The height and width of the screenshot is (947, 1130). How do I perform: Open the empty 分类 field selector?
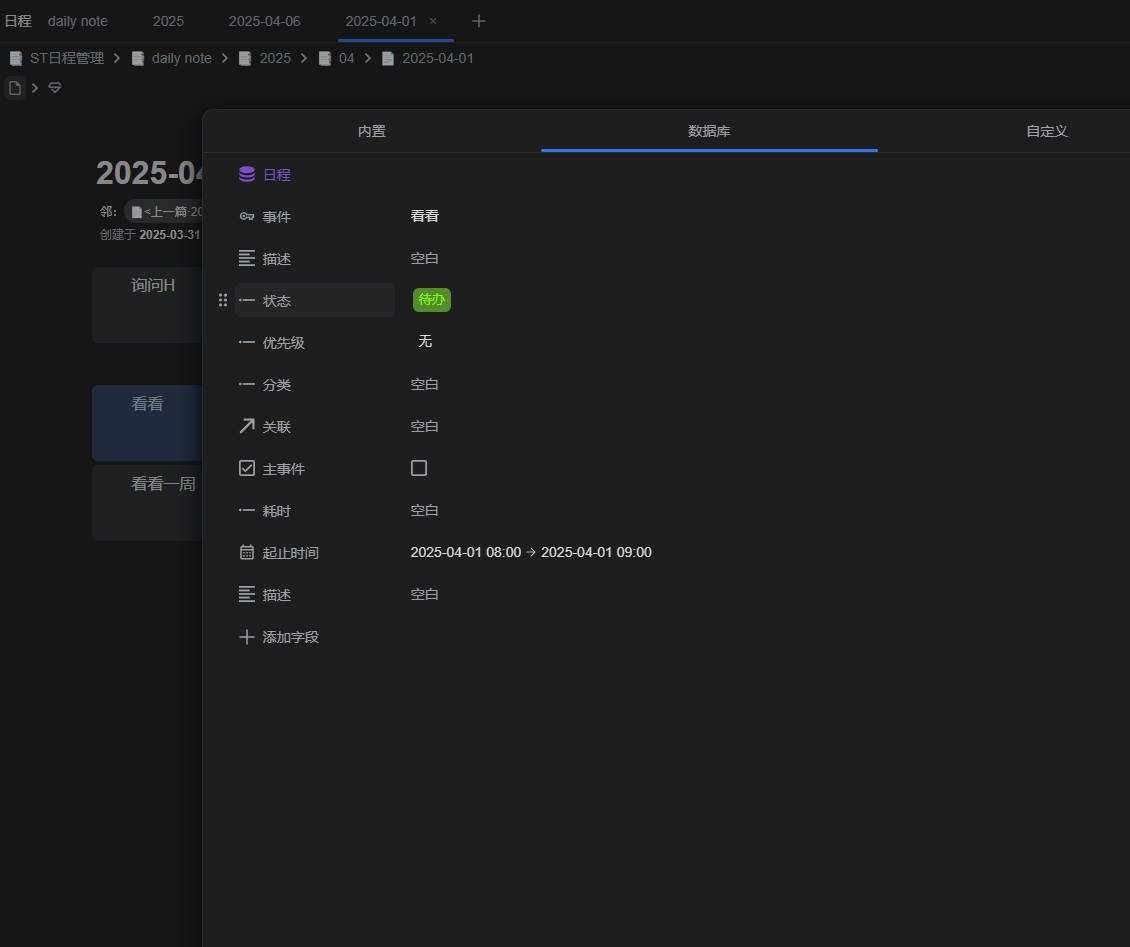point(425,384)
